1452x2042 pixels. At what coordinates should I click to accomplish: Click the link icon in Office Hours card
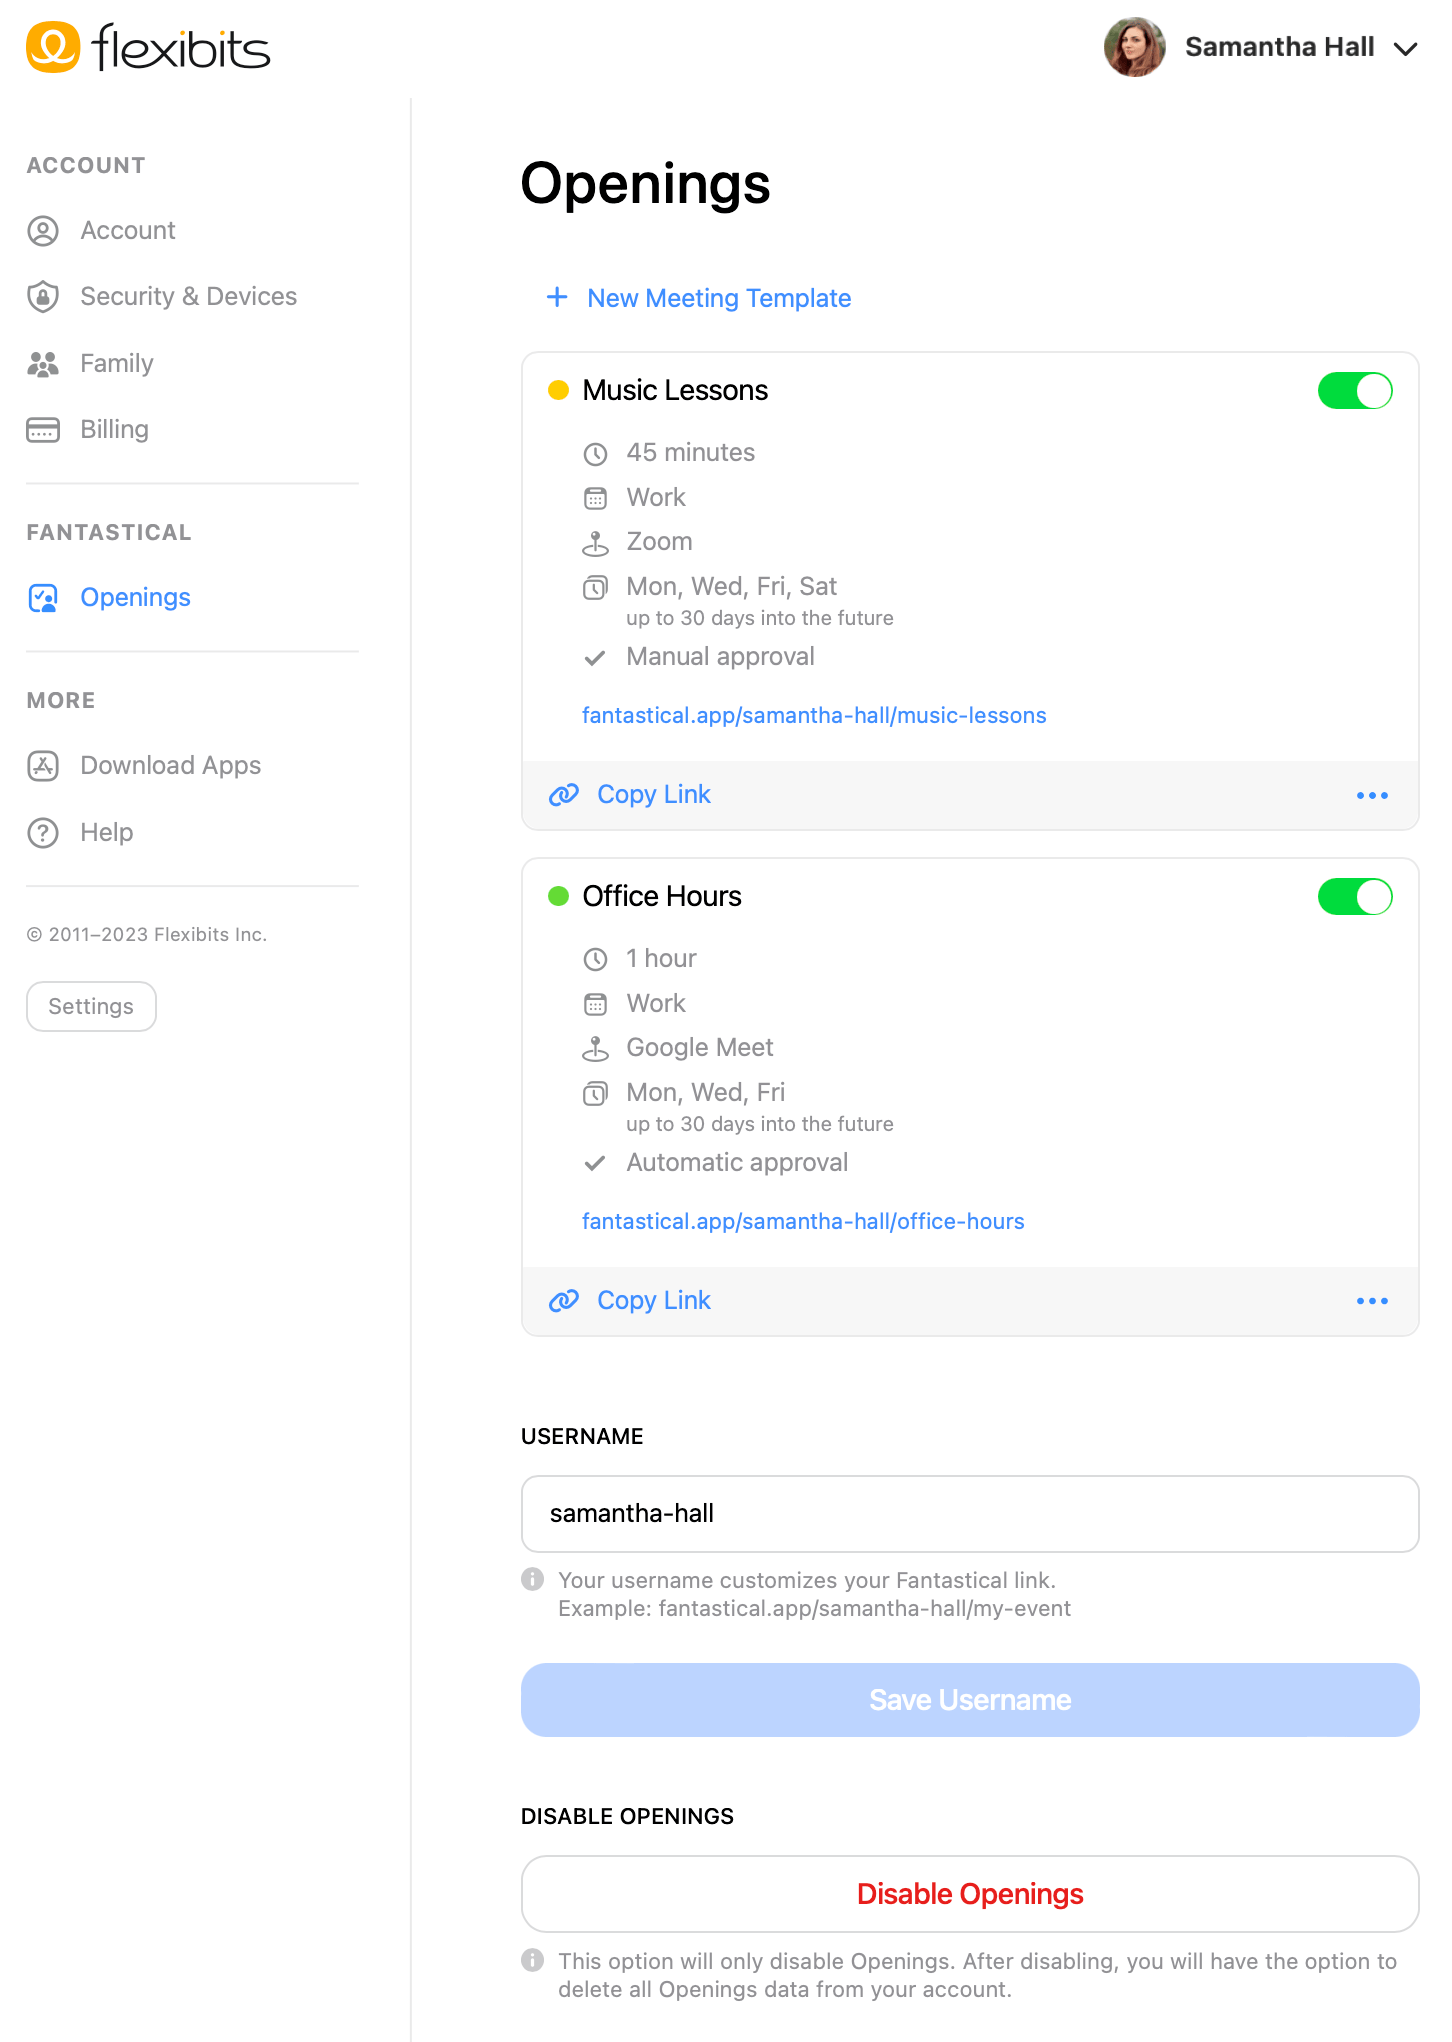pos(564,1301)
